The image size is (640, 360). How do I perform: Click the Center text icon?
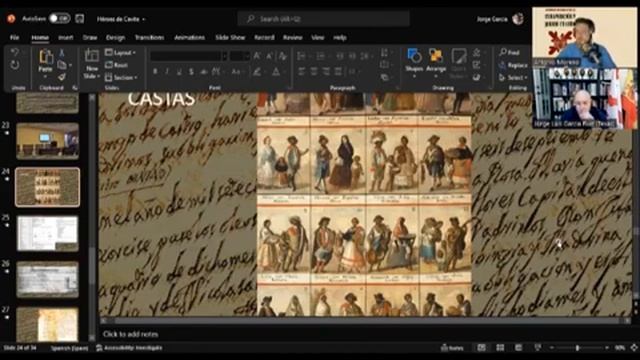(314, 72)
